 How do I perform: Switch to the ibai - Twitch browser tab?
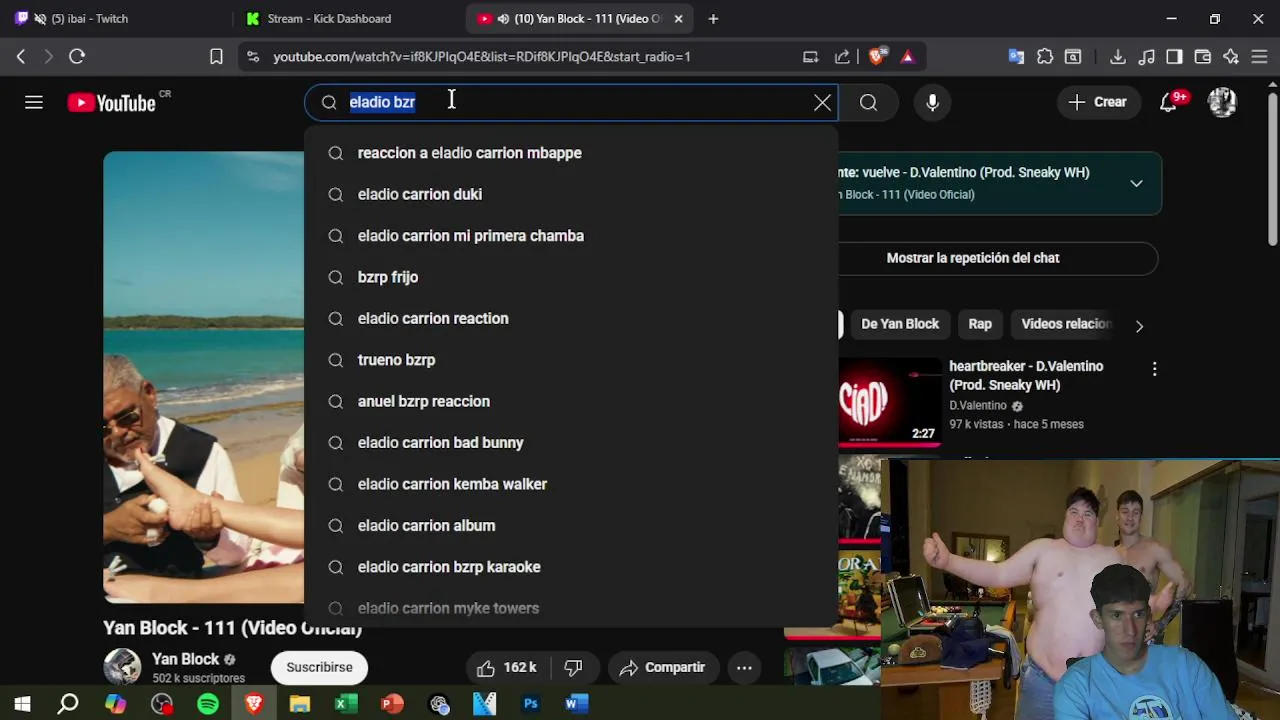(116, 18)
